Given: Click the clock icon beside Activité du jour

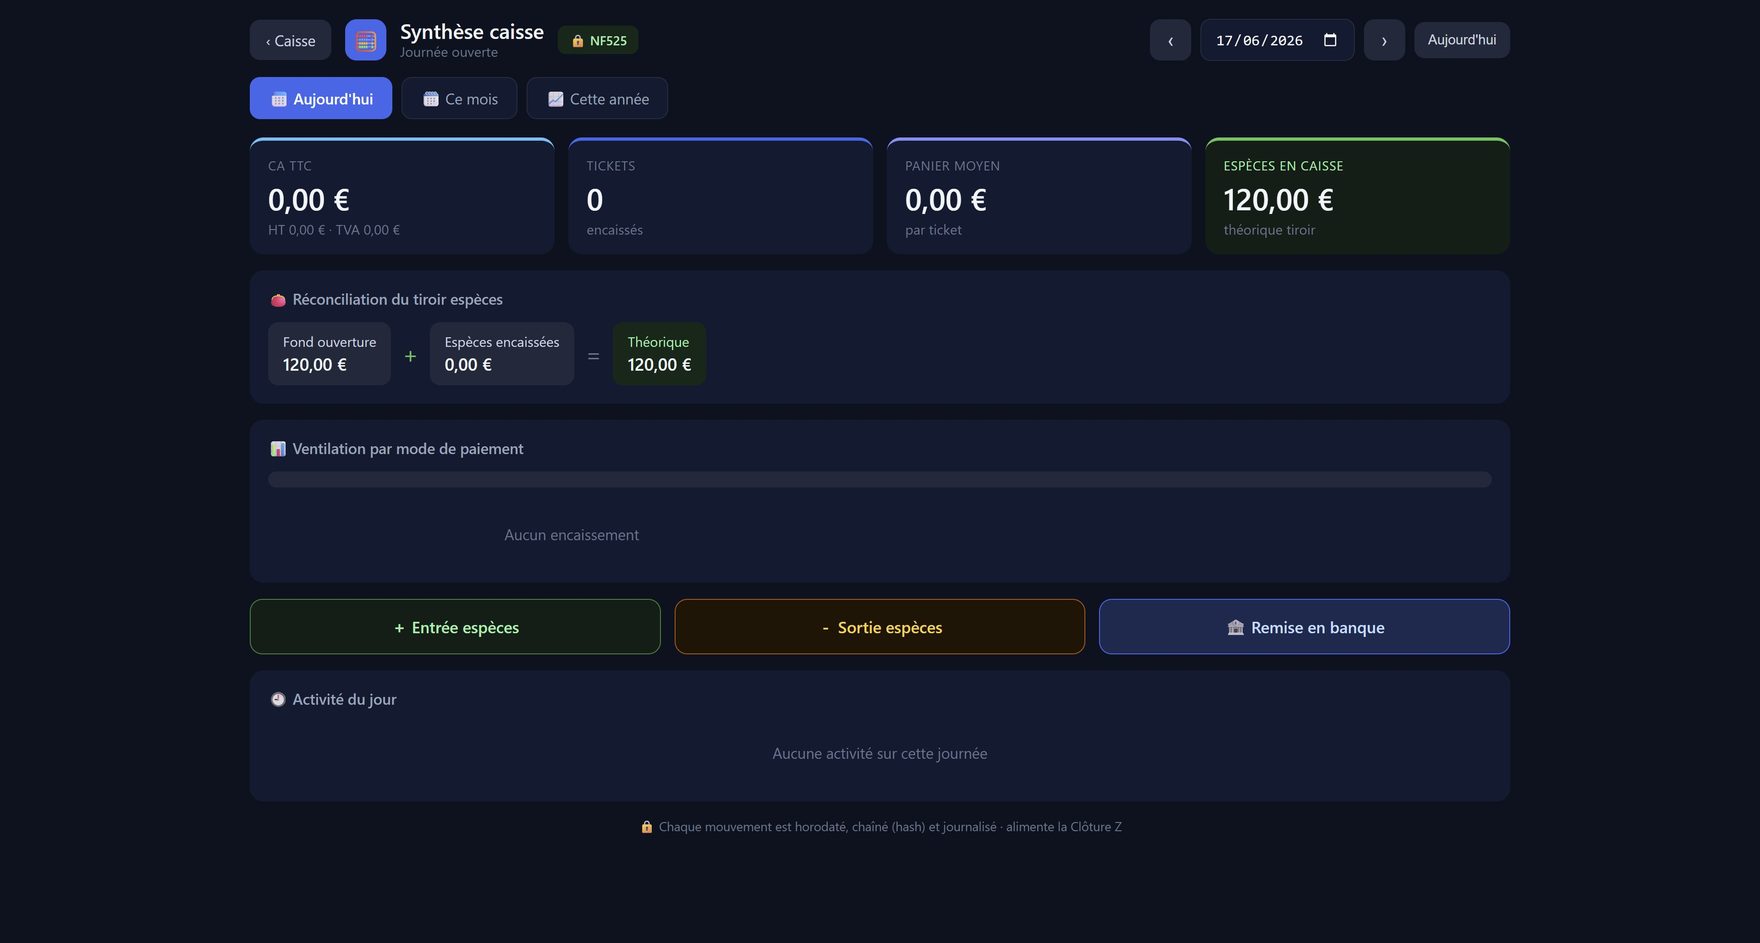Looking at the screenshot, I should pyautogui.click(x=278, y=699).
